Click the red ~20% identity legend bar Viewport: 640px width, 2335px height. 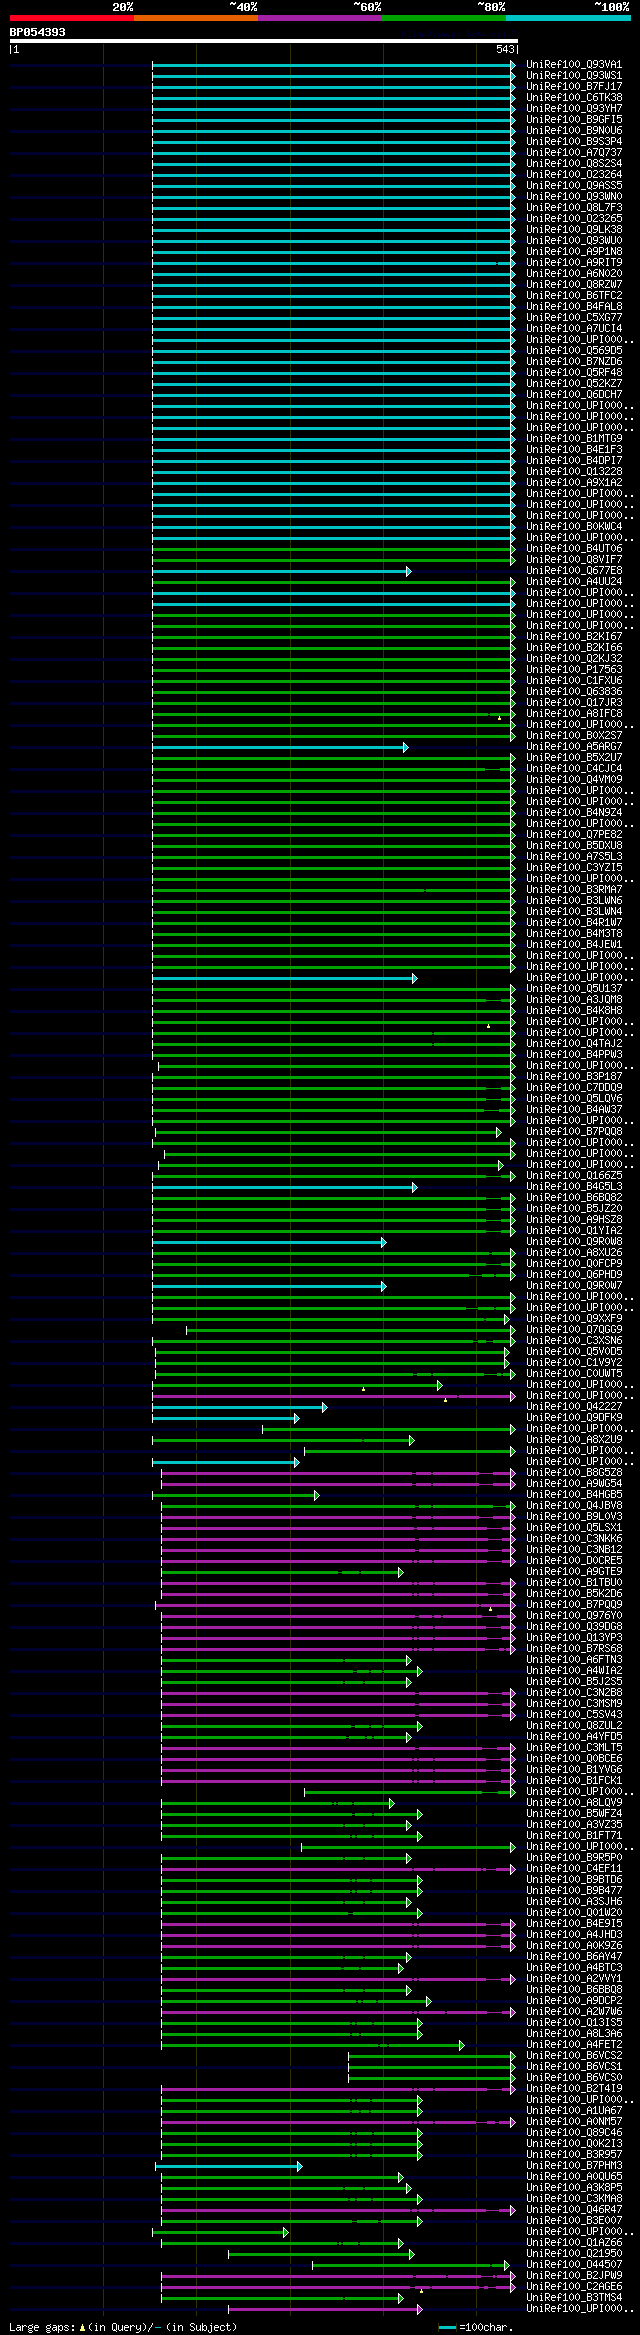tap(72, 18)
